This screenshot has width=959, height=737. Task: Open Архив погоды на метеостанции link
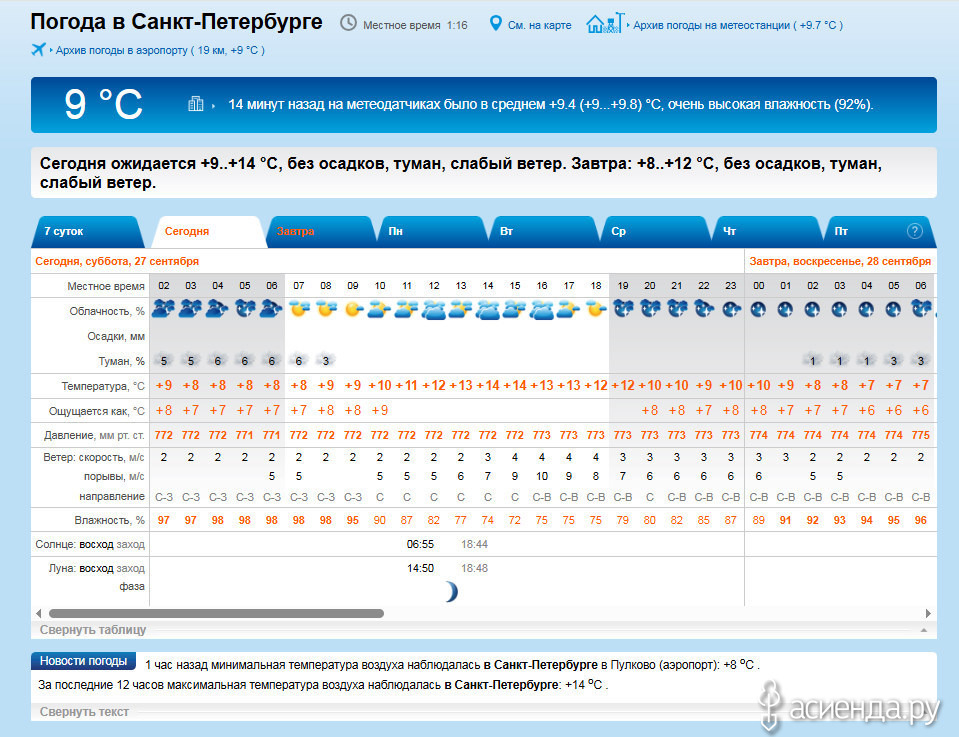(x=738, y=25)
